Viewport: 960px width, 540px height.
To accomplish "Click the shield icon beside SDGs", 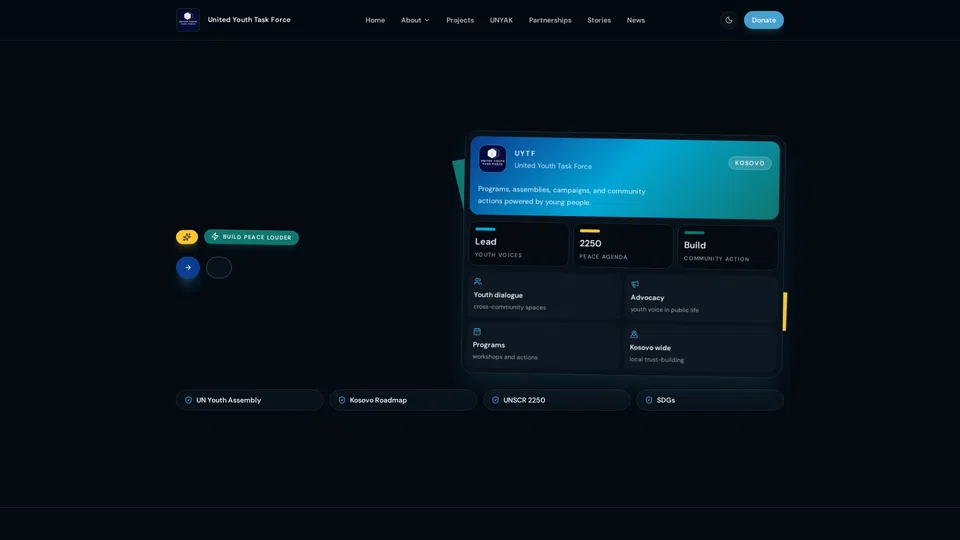I will 649,400.
